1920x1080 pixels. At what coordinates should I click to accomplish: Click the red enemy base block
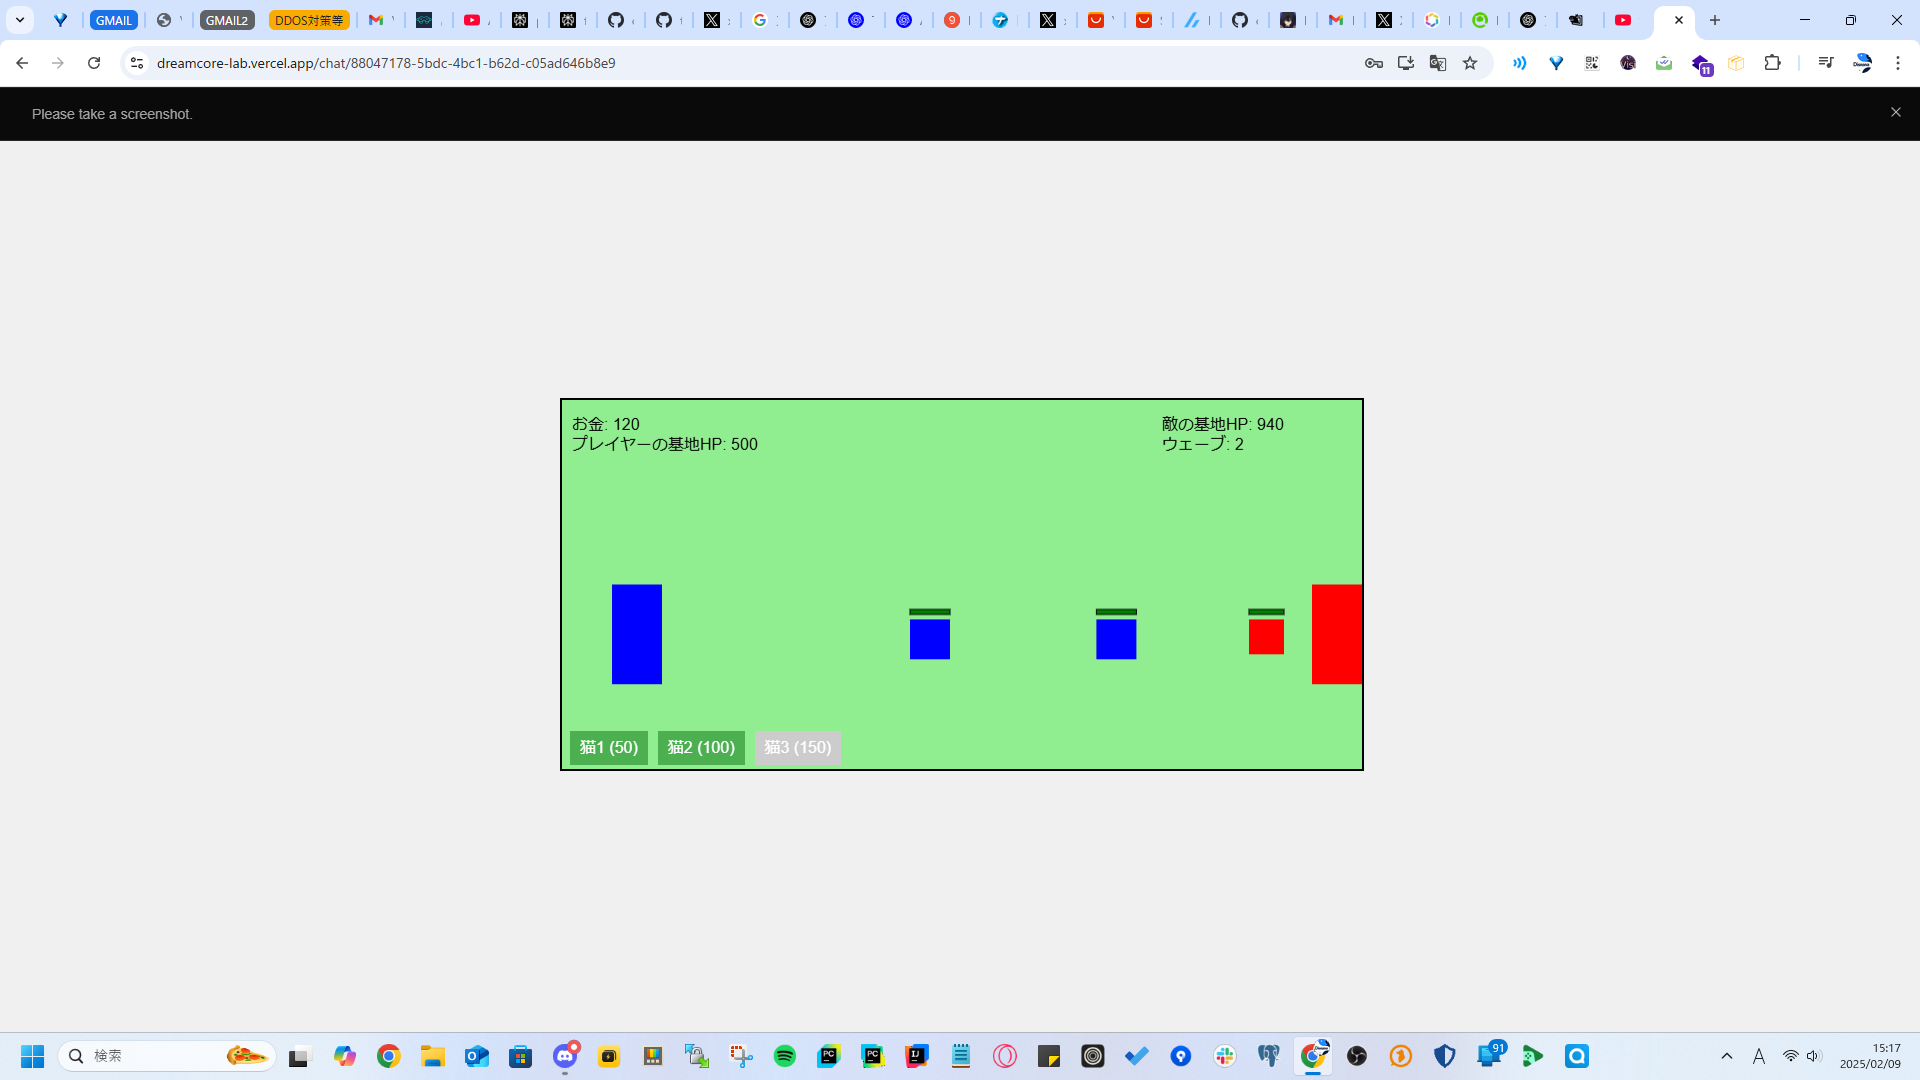[1337, 634]
